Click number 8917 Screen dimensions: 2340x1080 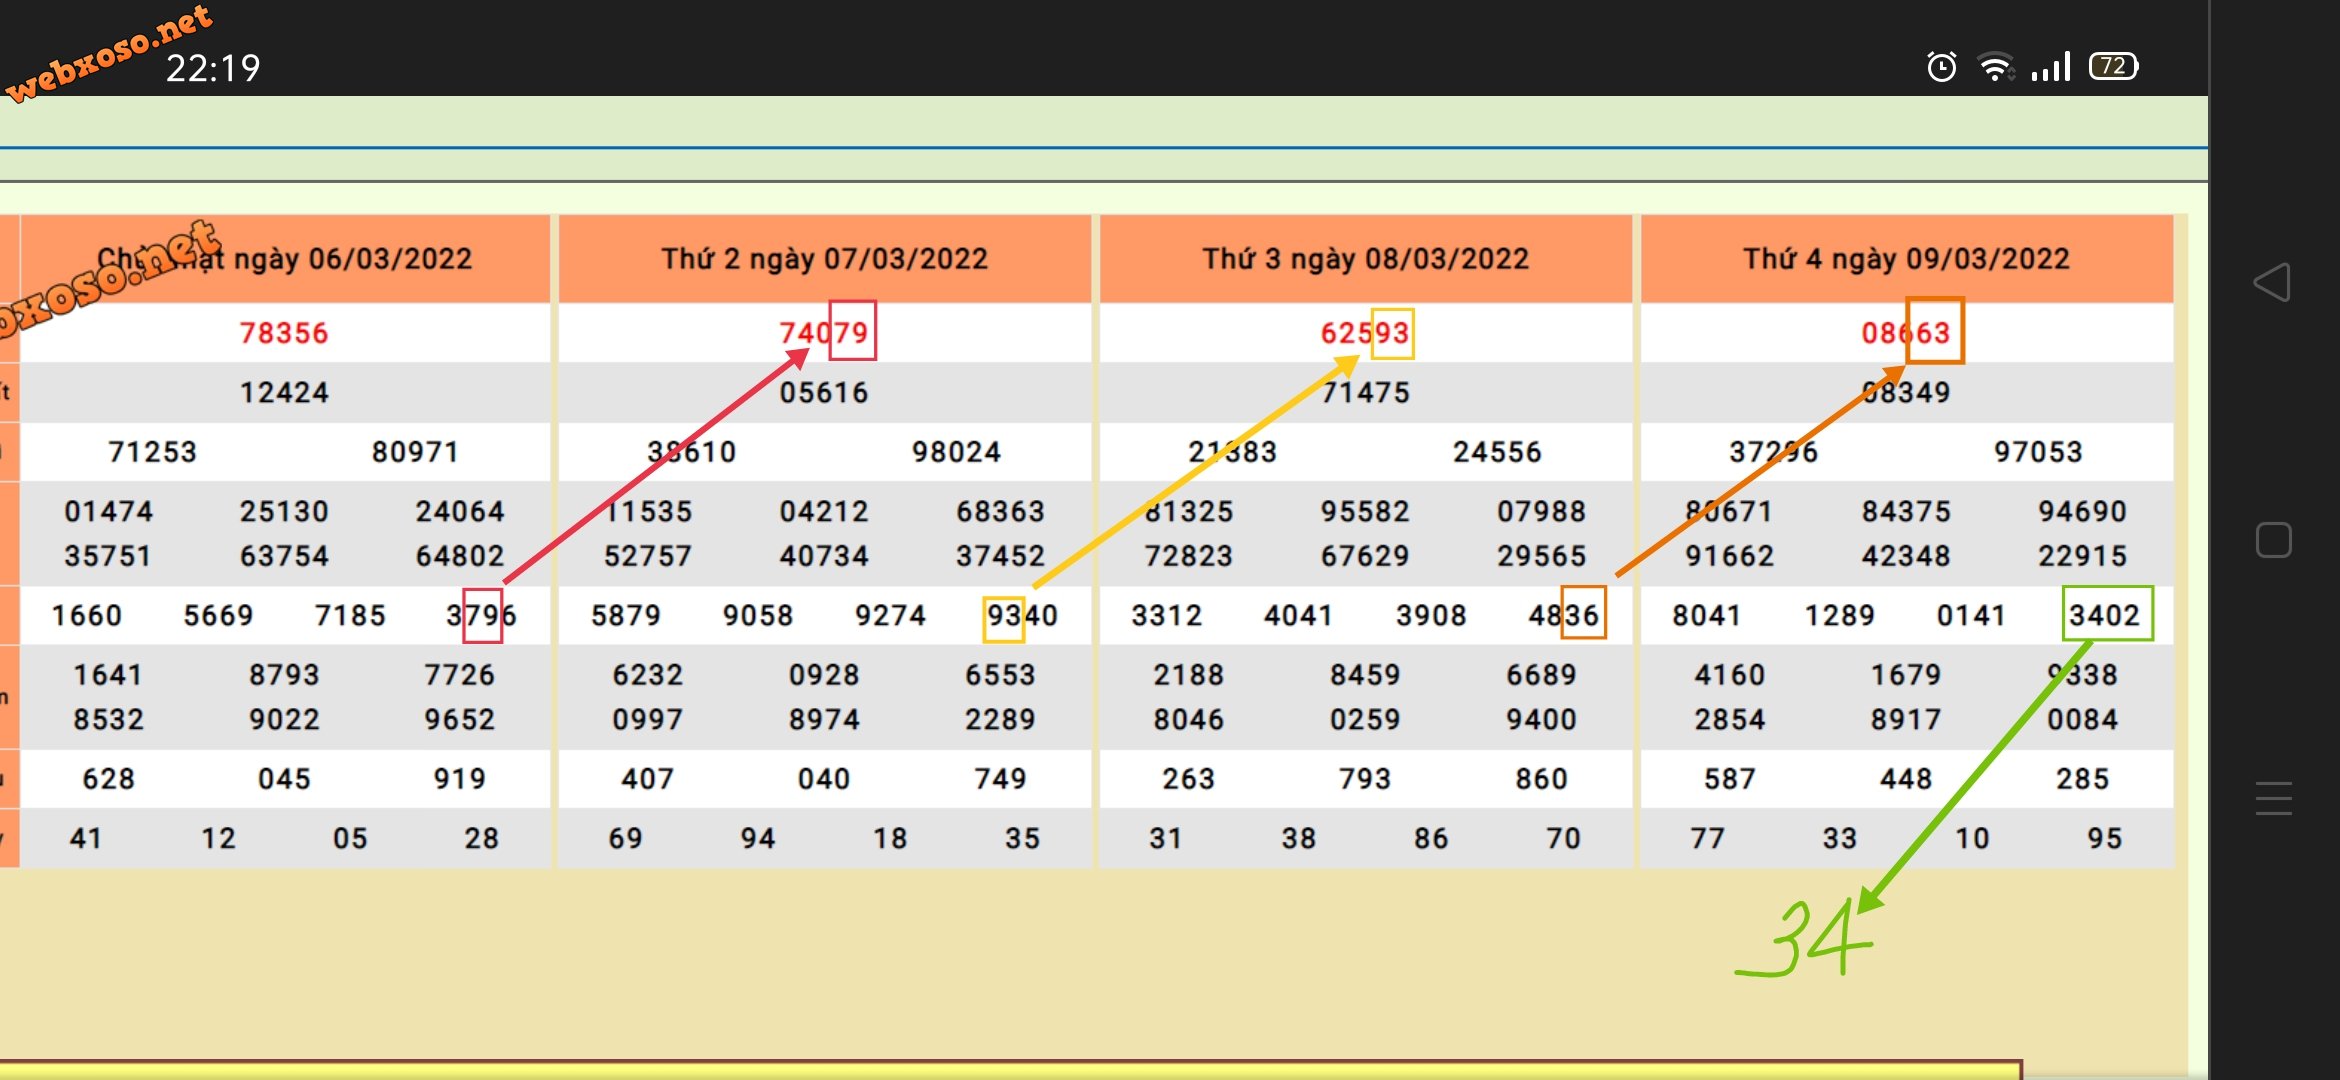tap(1906, 720)
